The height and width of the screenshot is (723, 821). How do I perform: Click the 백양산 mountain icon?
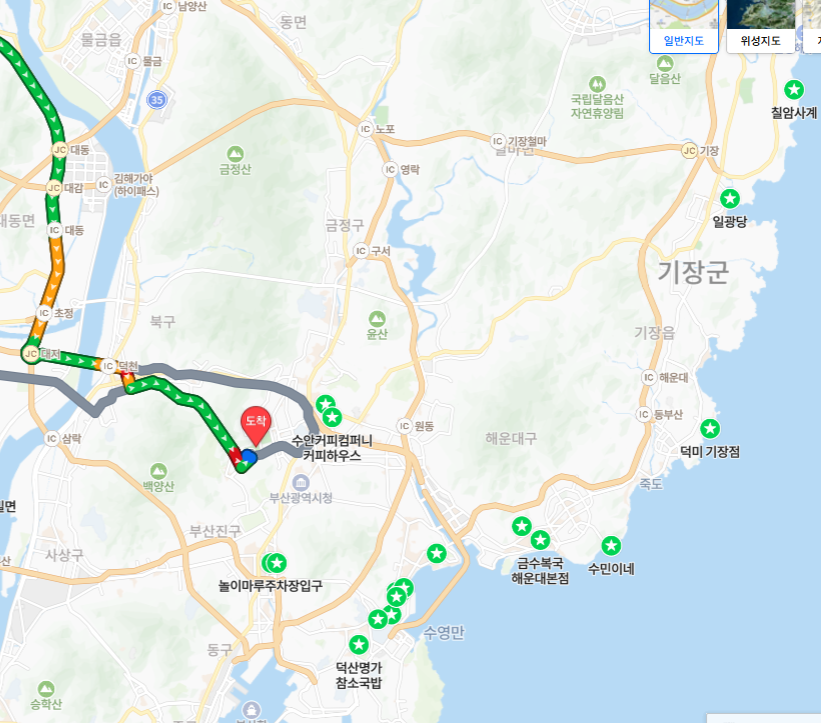[158, 471]
